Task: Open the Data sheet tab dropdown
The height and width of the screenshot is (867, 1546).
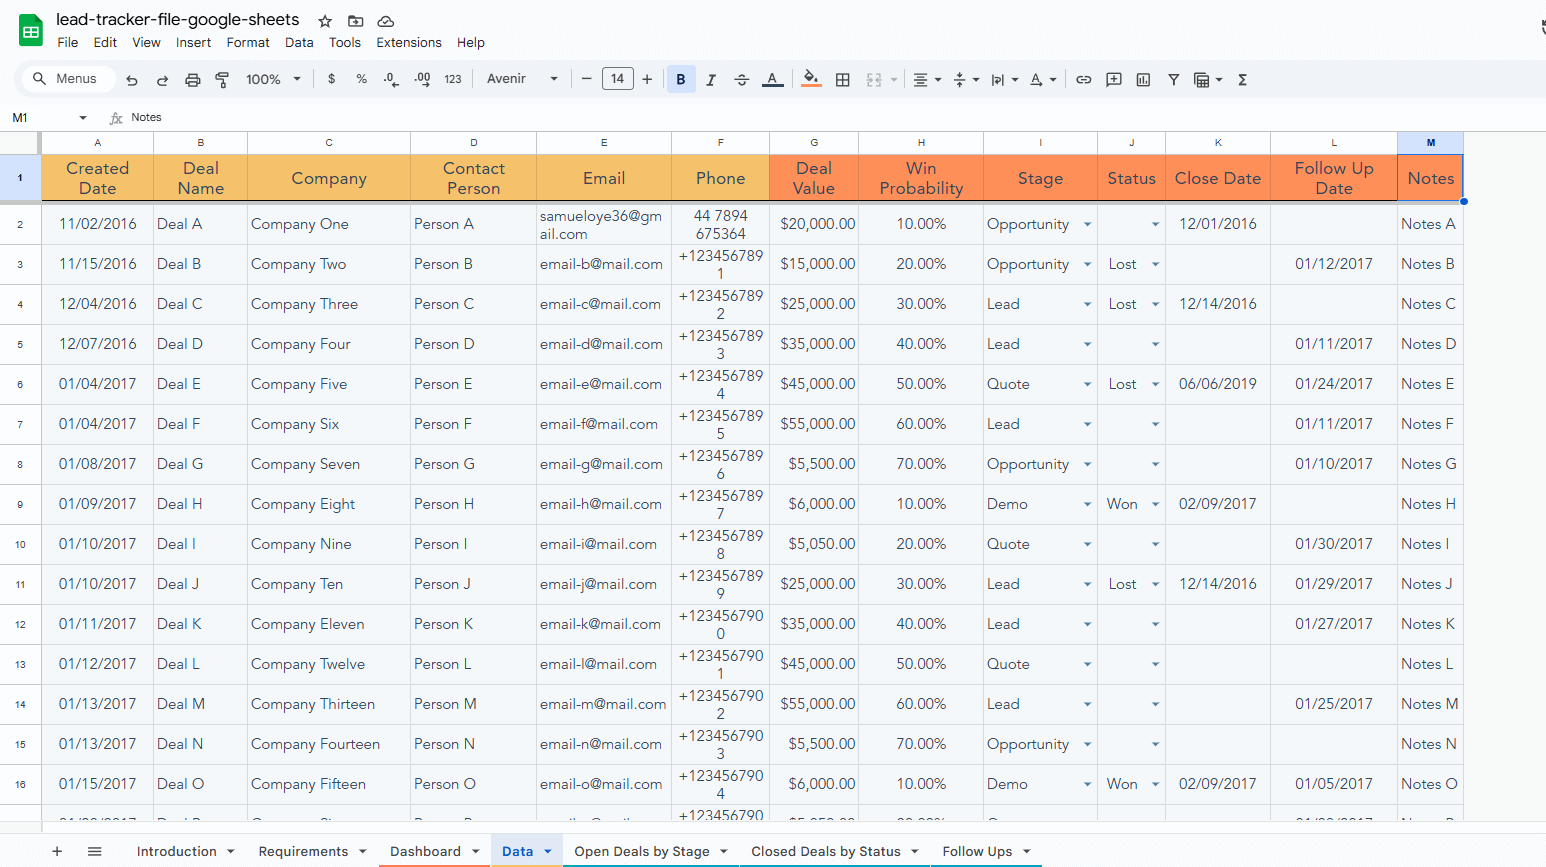Action: pyautogui.click(x=546, y=851)
